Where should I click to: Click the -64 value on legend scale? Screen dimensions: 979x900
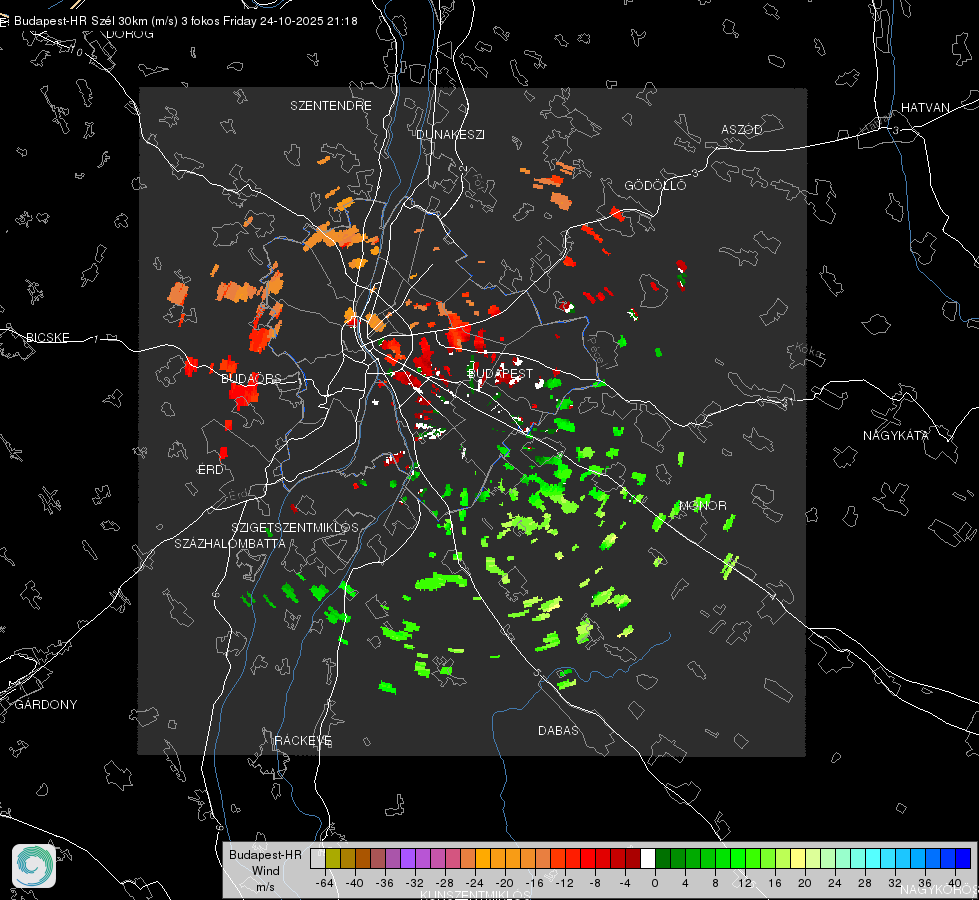tap(325, 883)
